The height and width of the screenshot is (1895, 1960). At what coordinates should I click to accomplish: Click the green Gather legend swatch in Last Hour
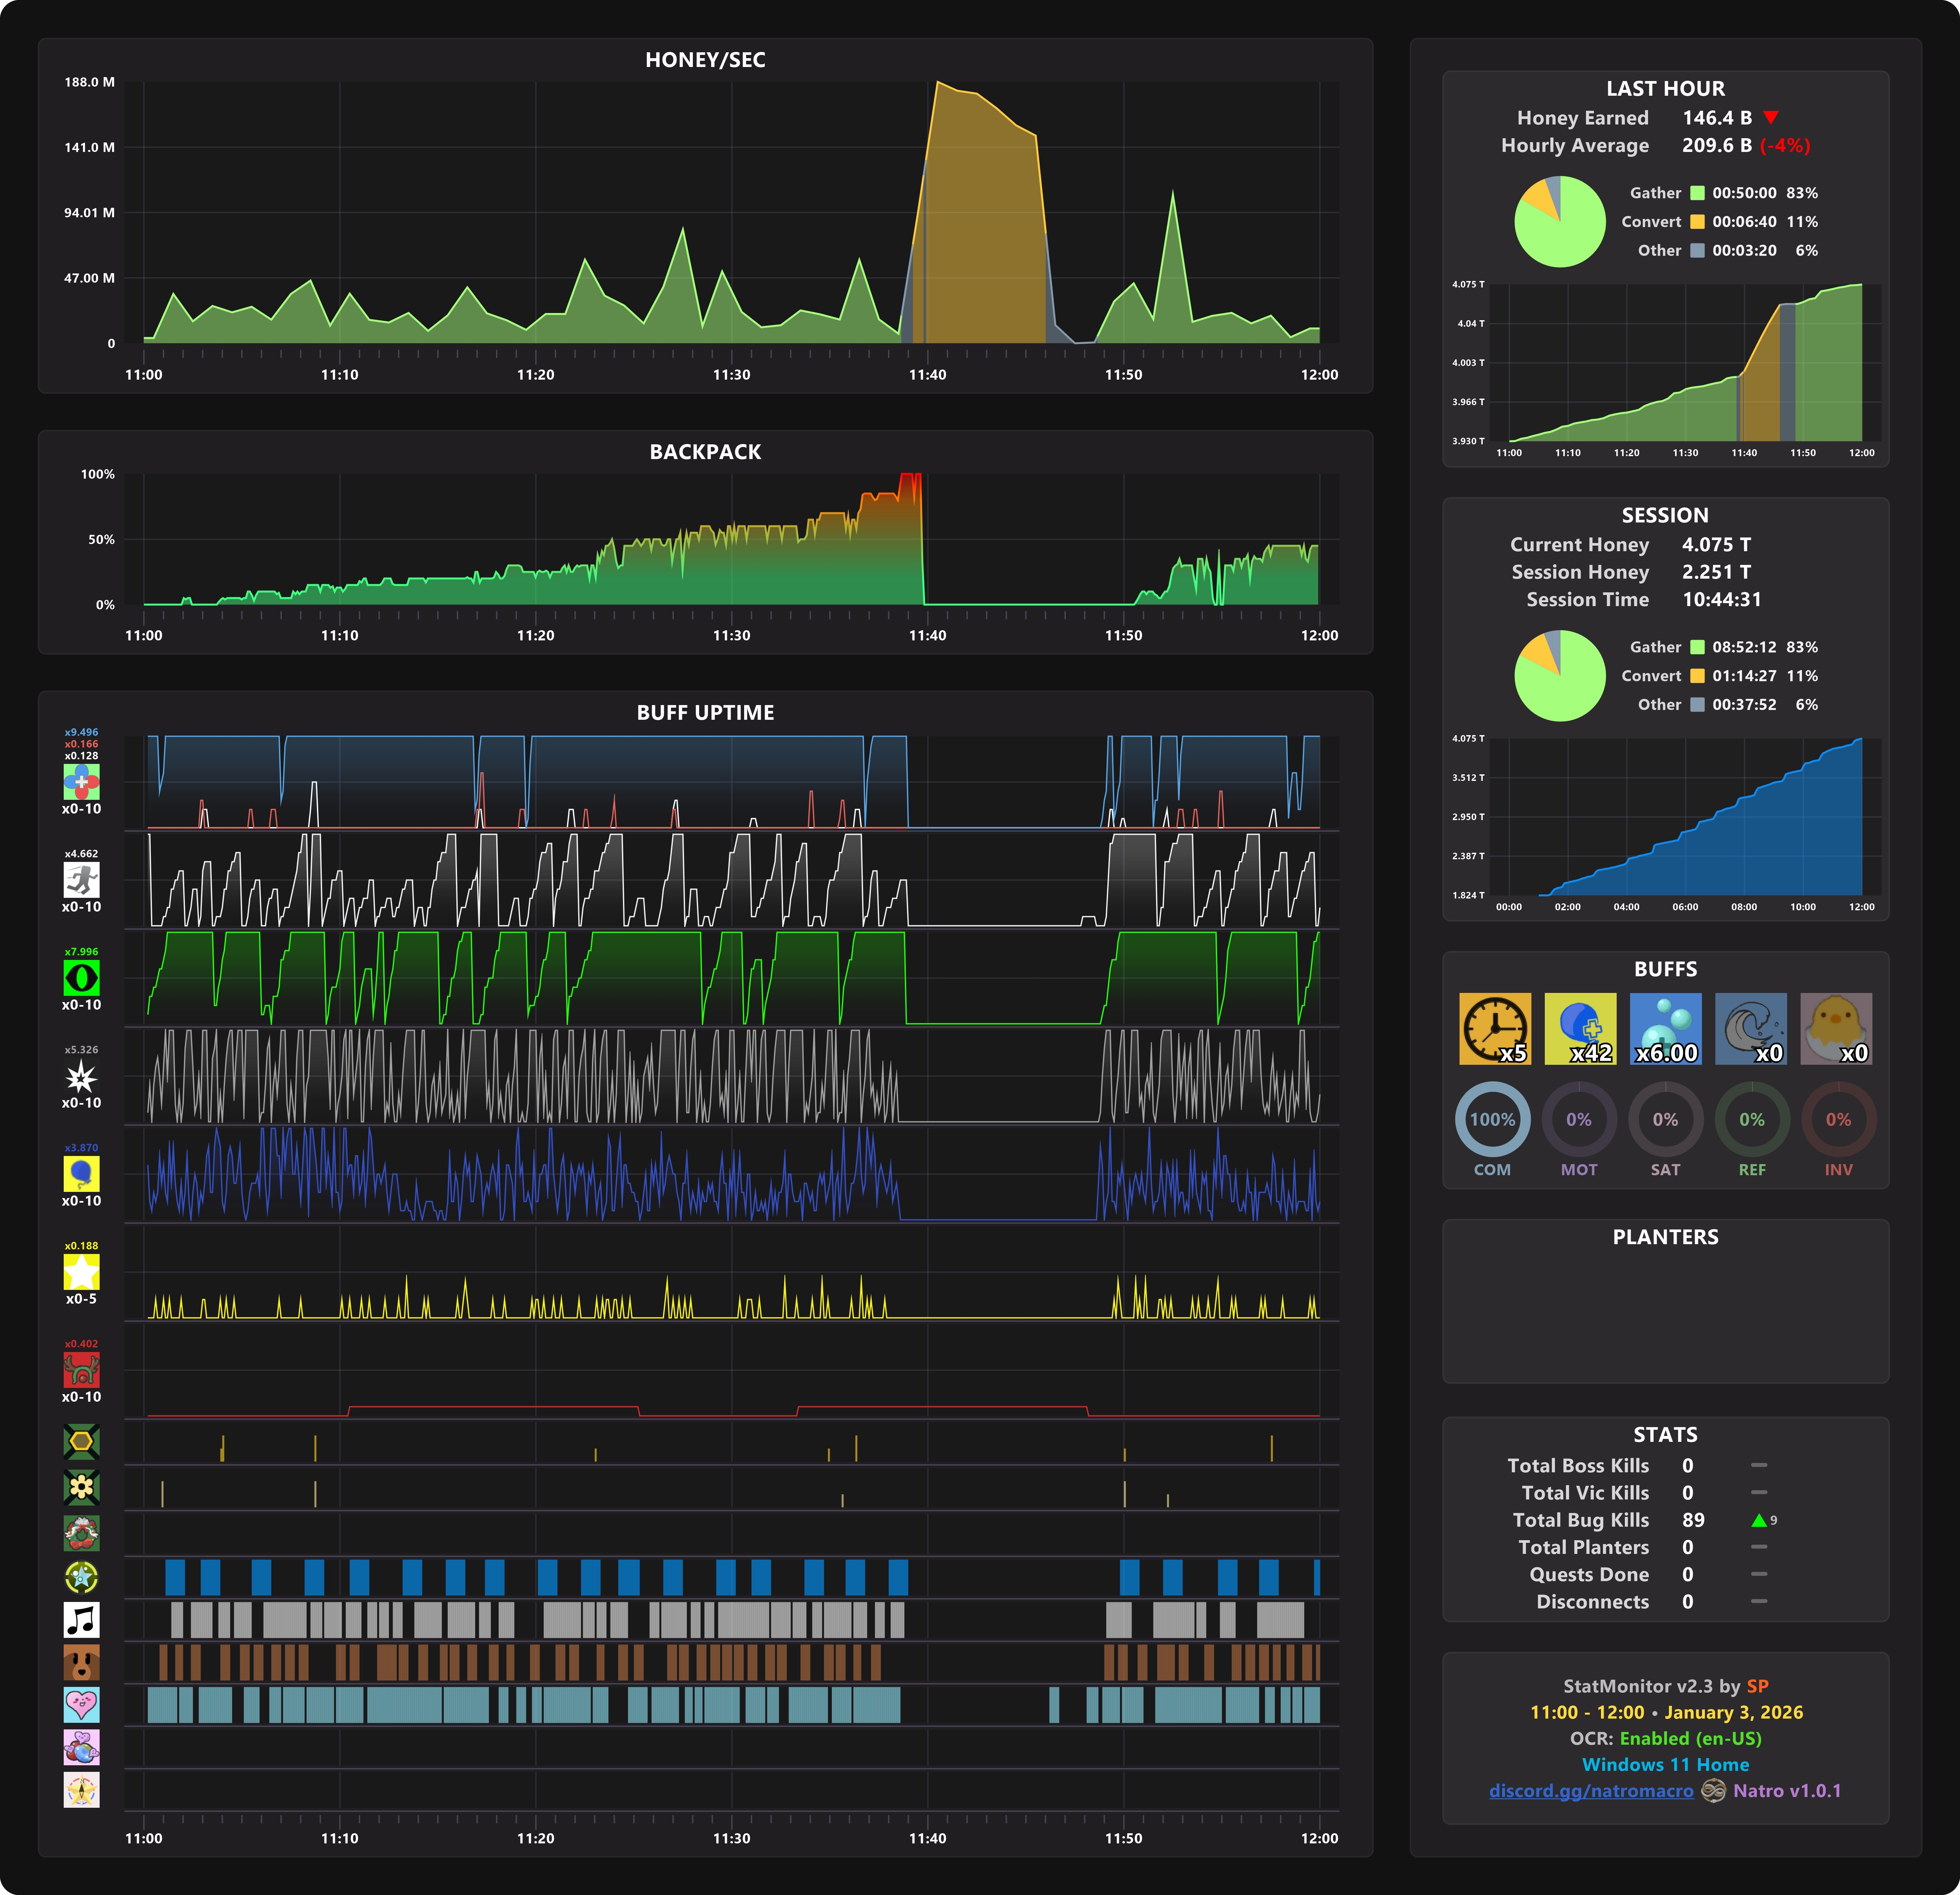click(1697, 193)
